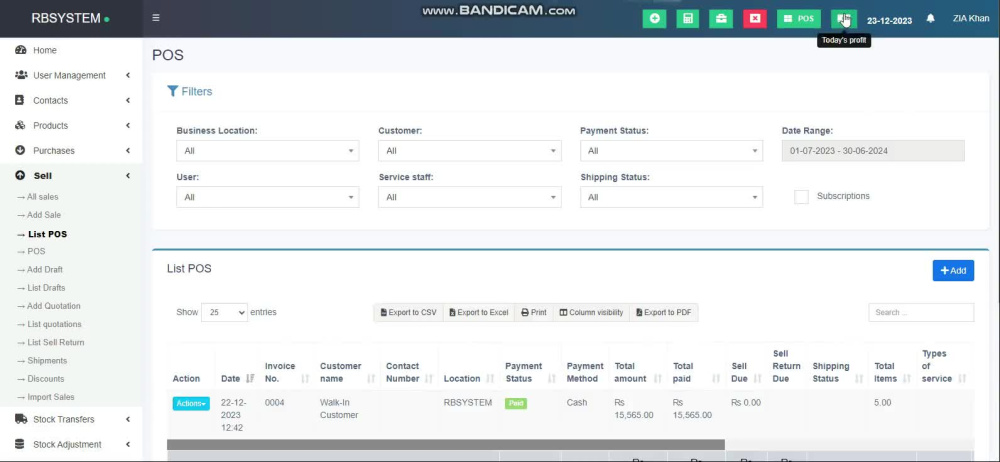Check the Subscriptions checkbox

[x=801, y=197]
